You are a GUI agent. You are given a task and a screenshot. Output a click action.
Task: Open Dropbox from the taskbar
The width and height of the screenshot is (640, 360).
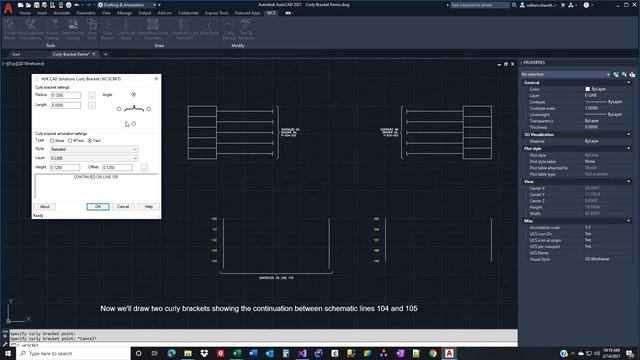[204, 353]
